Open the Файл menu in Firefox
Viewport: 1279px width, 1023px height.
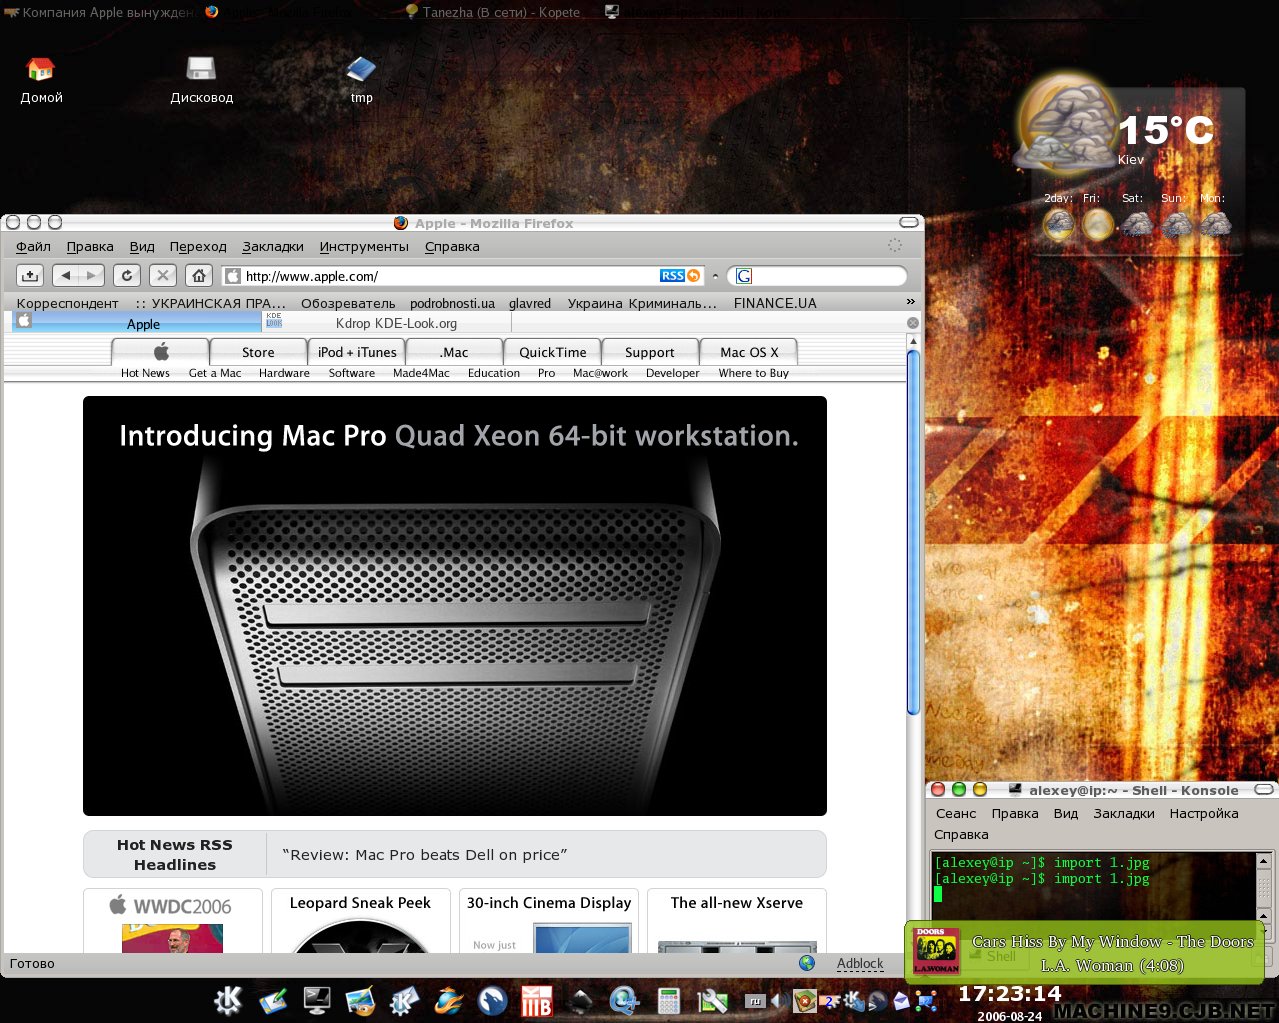tap(33, 246)
